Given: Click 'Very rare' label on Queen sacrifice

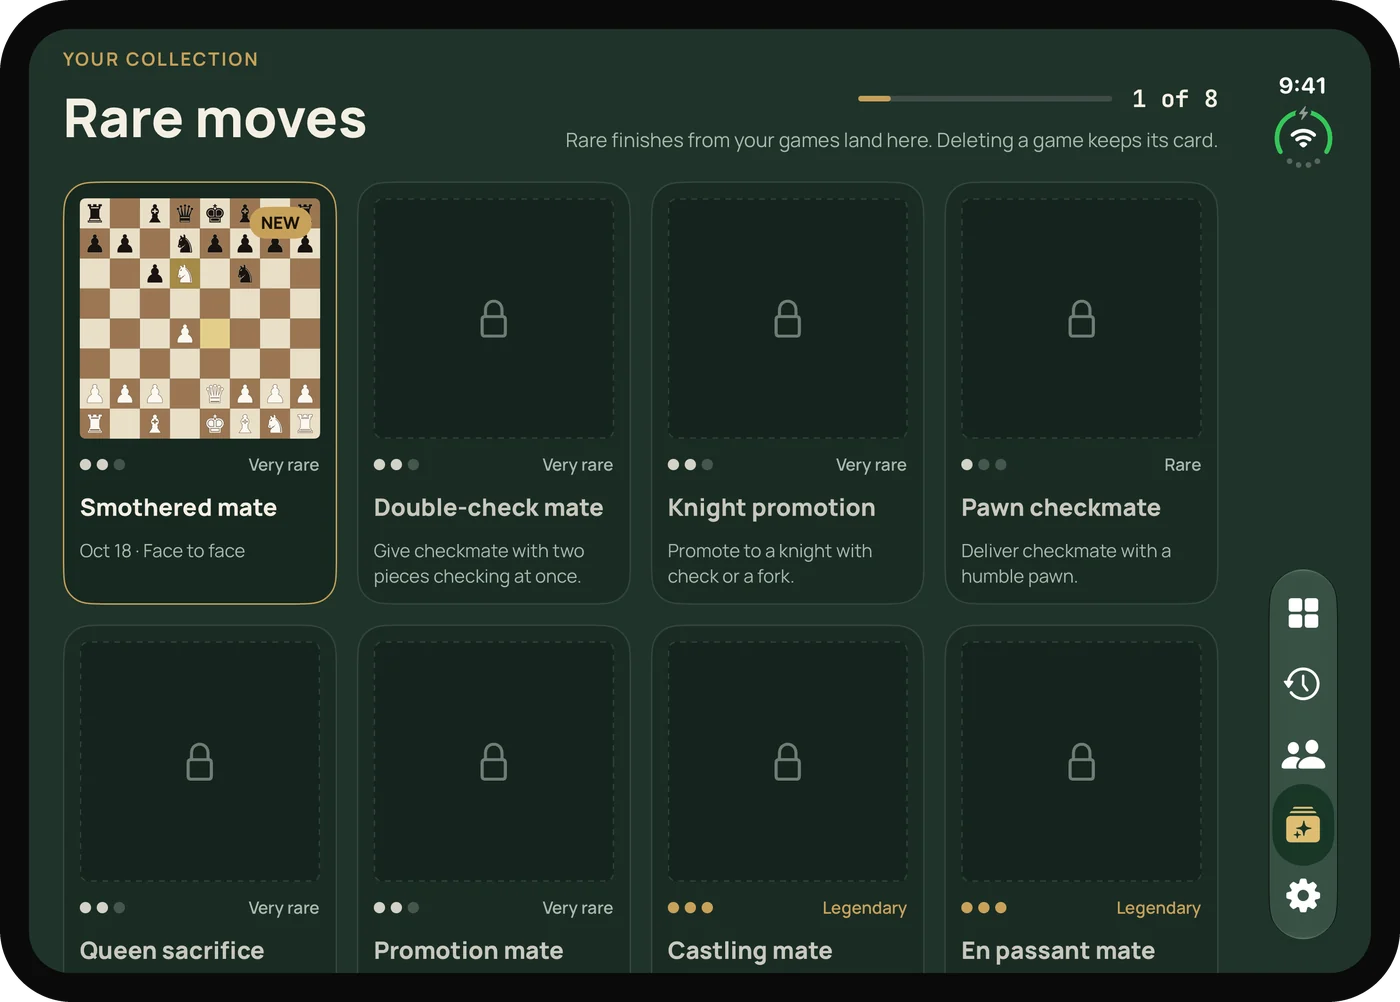Looking at the screenshot, I should (x=284, y=908).
